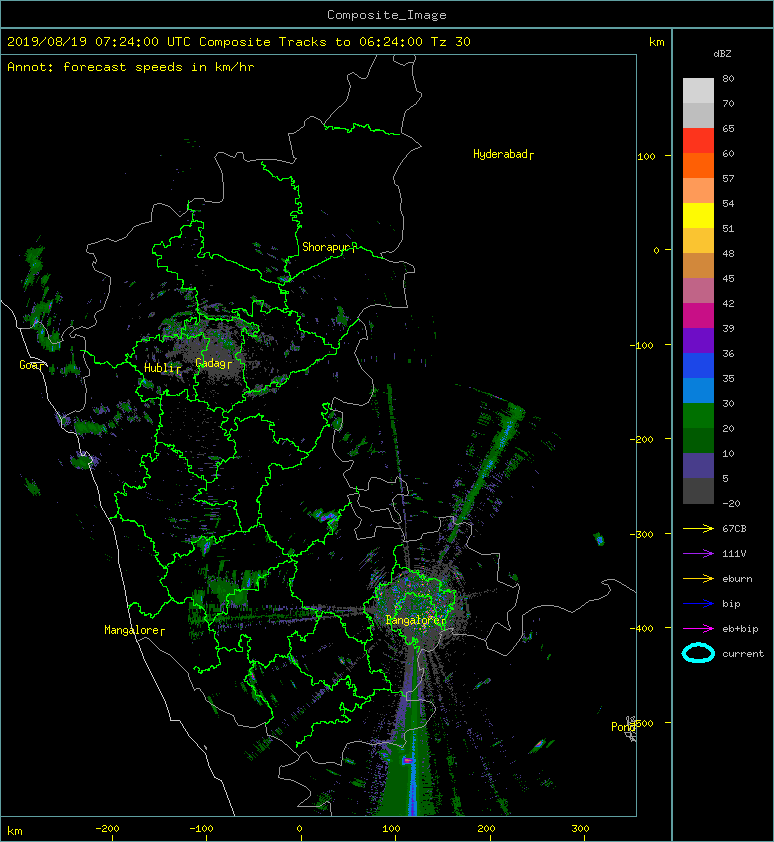Click the yellow 67CB track arrow icon
774x842 pixels.
pyautogui.click(x=698, y=528)
